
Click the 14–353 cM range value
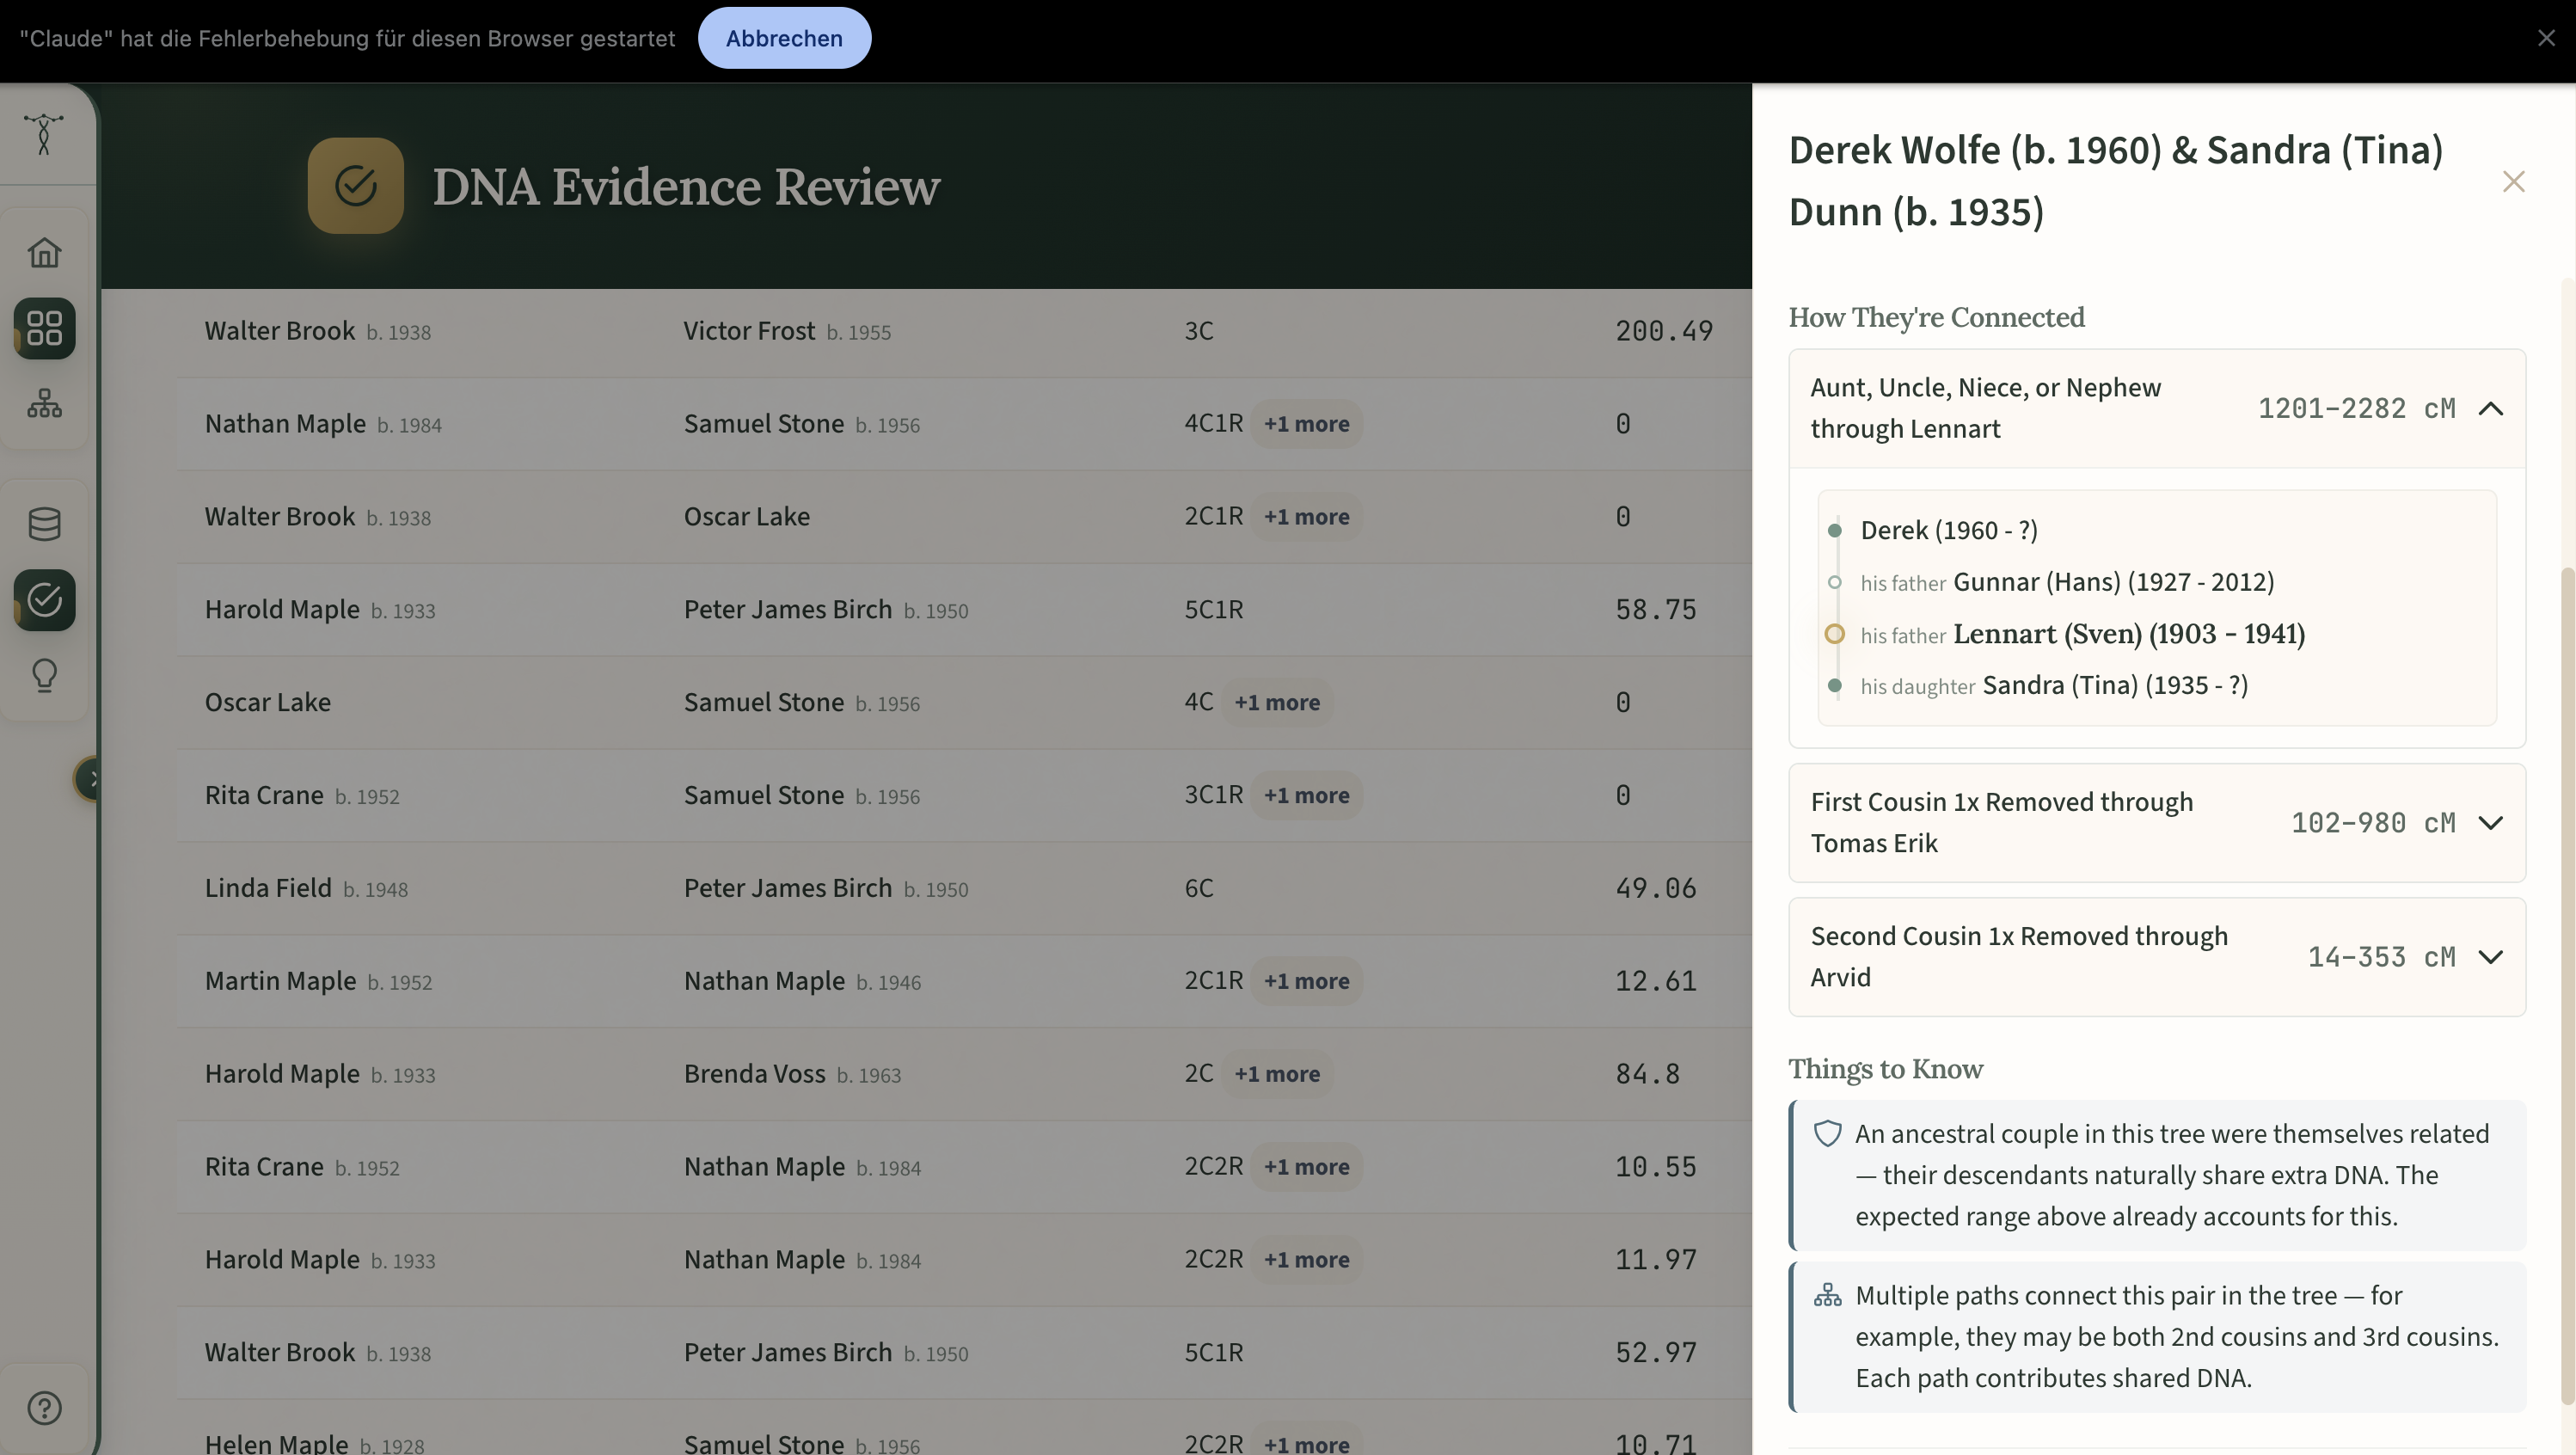click(x=2381, y=956)
